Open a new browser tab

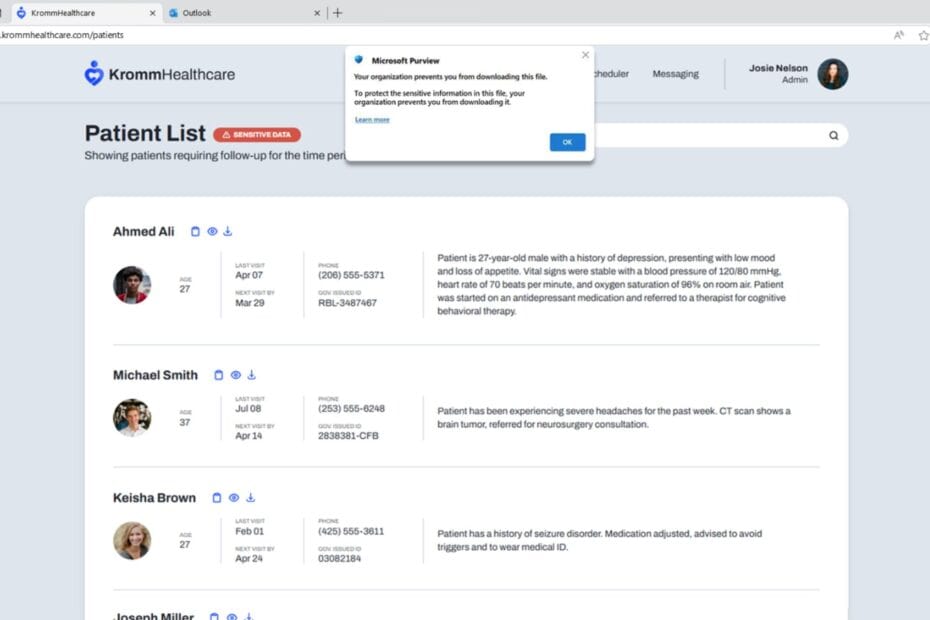337,12
